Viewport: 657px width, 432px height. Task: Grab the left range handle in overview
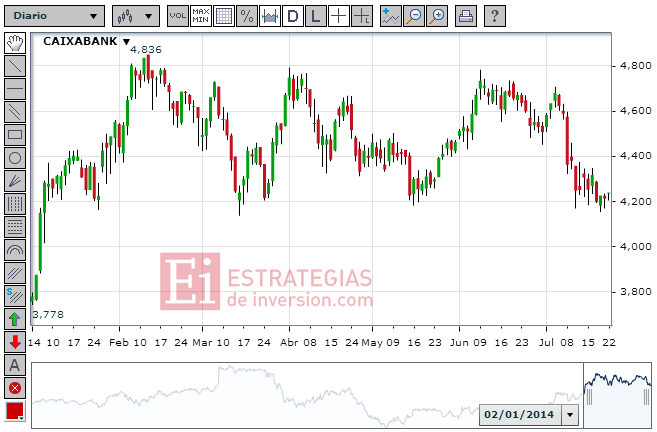pyautogui.click(x=589, y=397)
